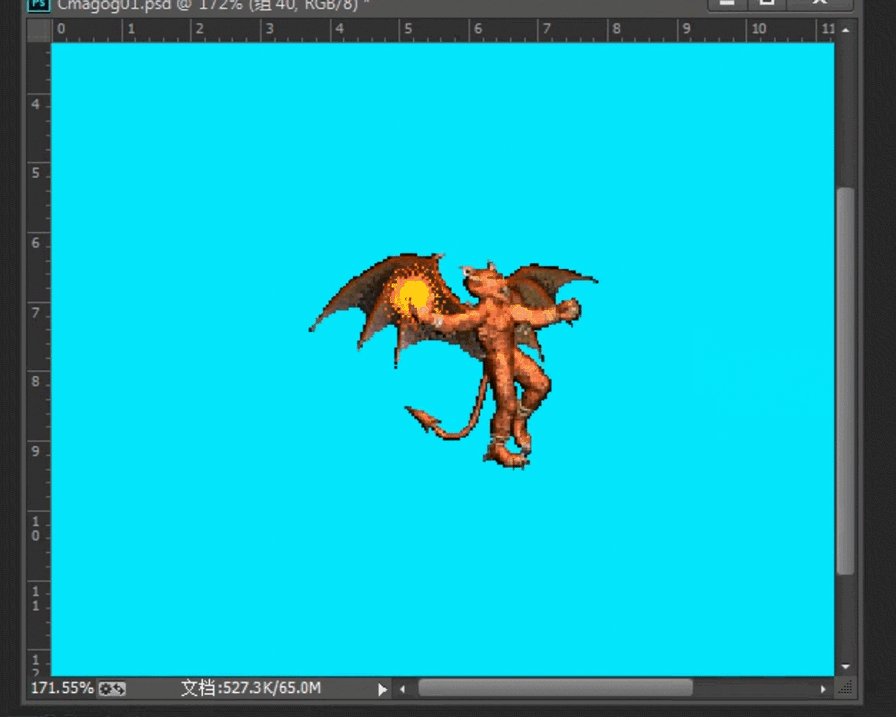Maximize the Cmagog01.psd document window

tap(767, 3)
